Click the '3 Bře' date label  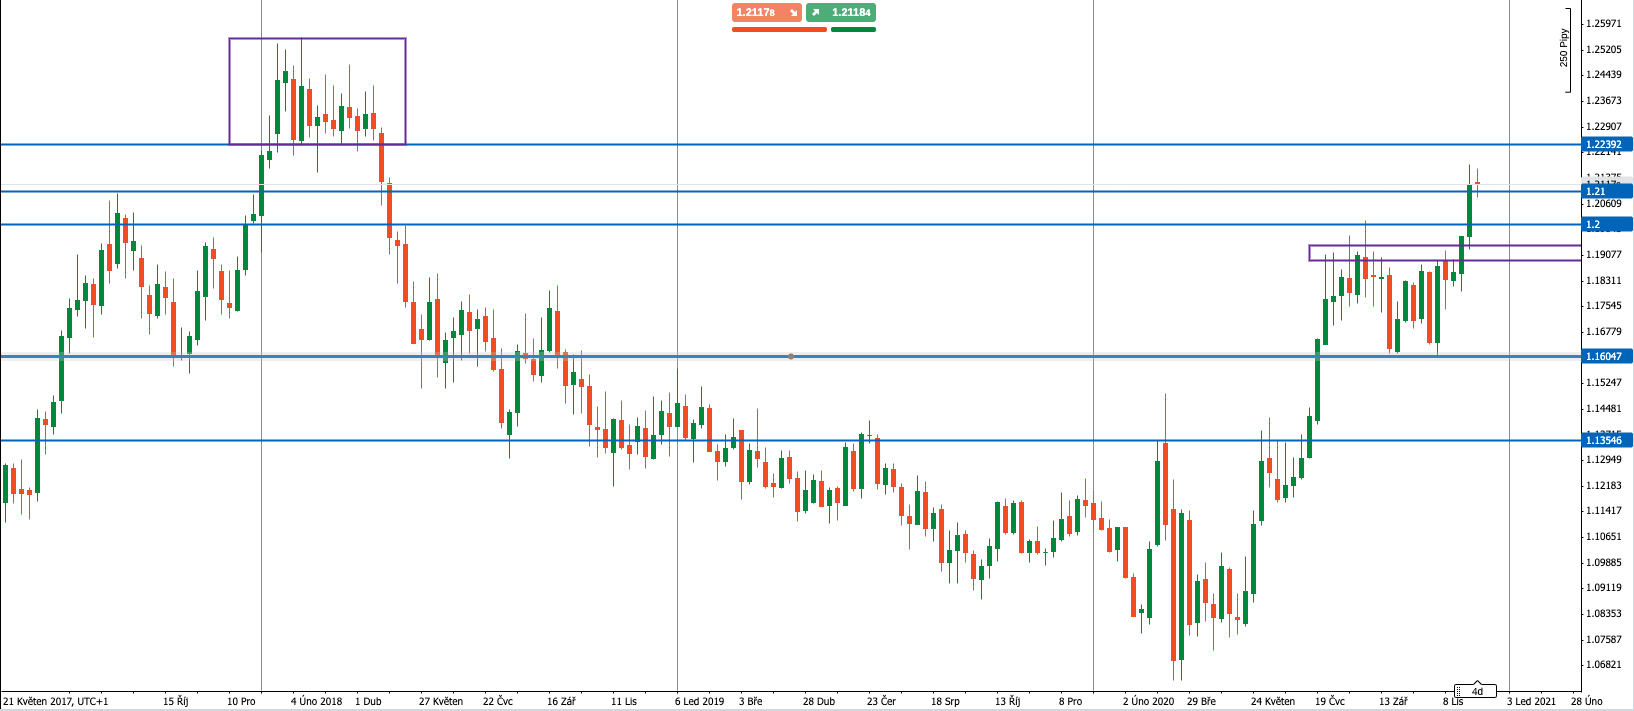pos(753,701)
